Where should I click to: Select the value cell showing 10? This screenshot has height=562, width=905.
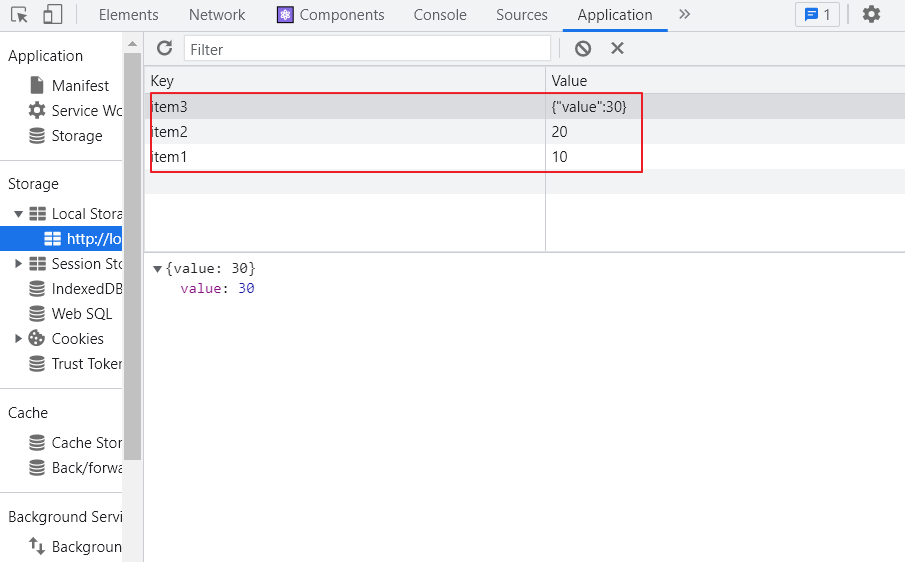click(725, 156)
